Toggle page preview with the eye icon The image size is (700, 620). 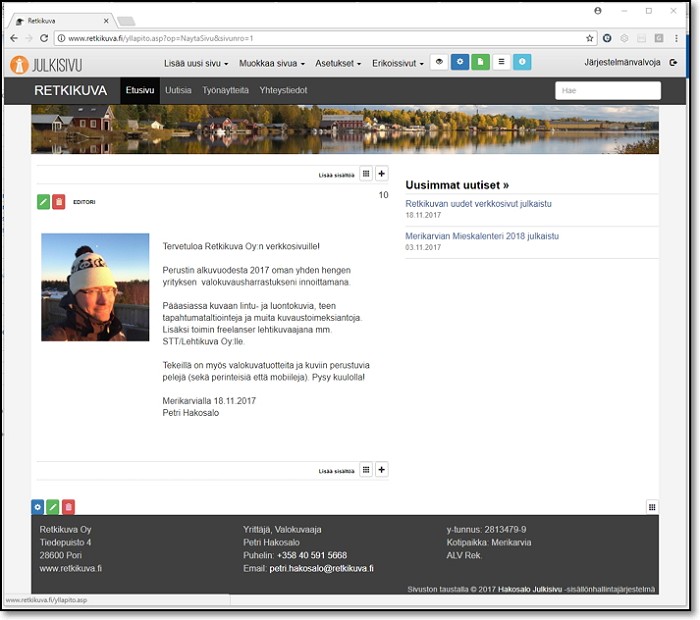tap(439, 62)
